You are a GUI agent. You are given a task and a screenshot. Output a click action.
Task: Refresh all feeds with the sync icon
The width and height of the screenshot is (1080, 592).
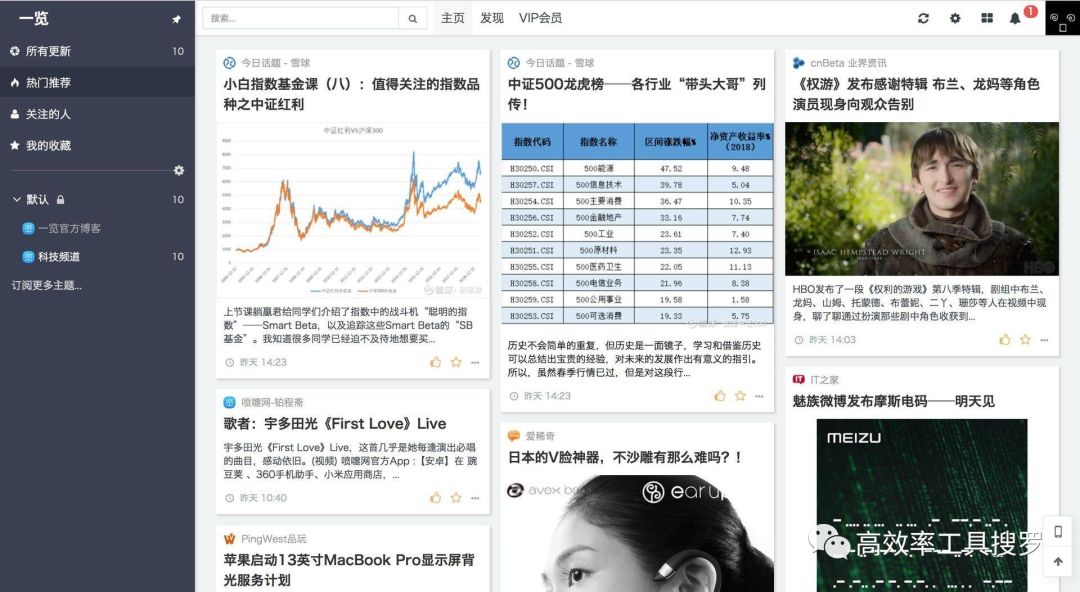[x=923, y=18]
